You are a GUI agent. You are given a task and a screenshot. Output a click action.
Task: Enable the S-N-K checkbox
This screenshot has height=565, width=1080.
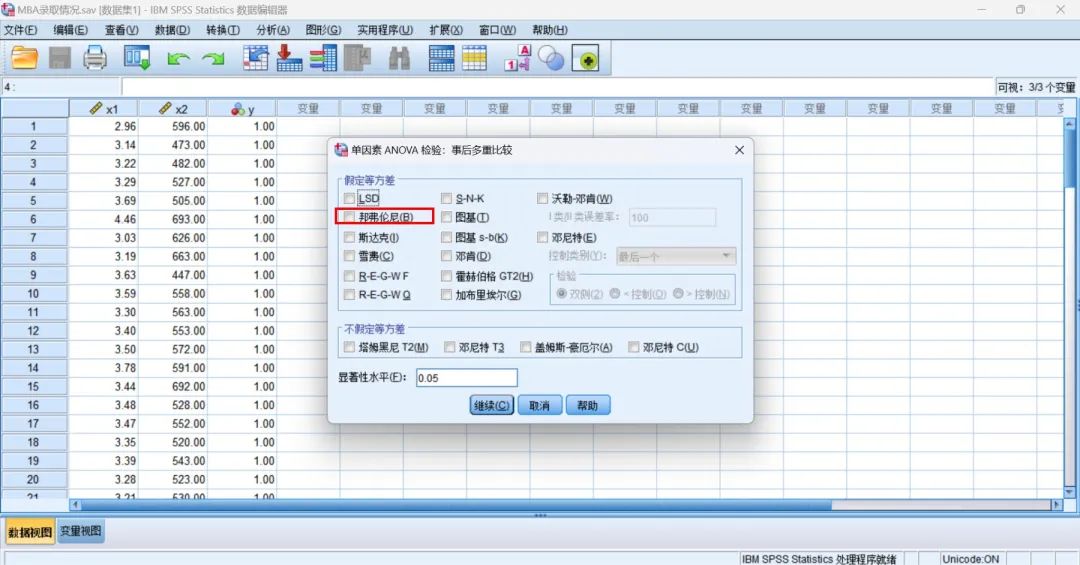tap(446, 198)
